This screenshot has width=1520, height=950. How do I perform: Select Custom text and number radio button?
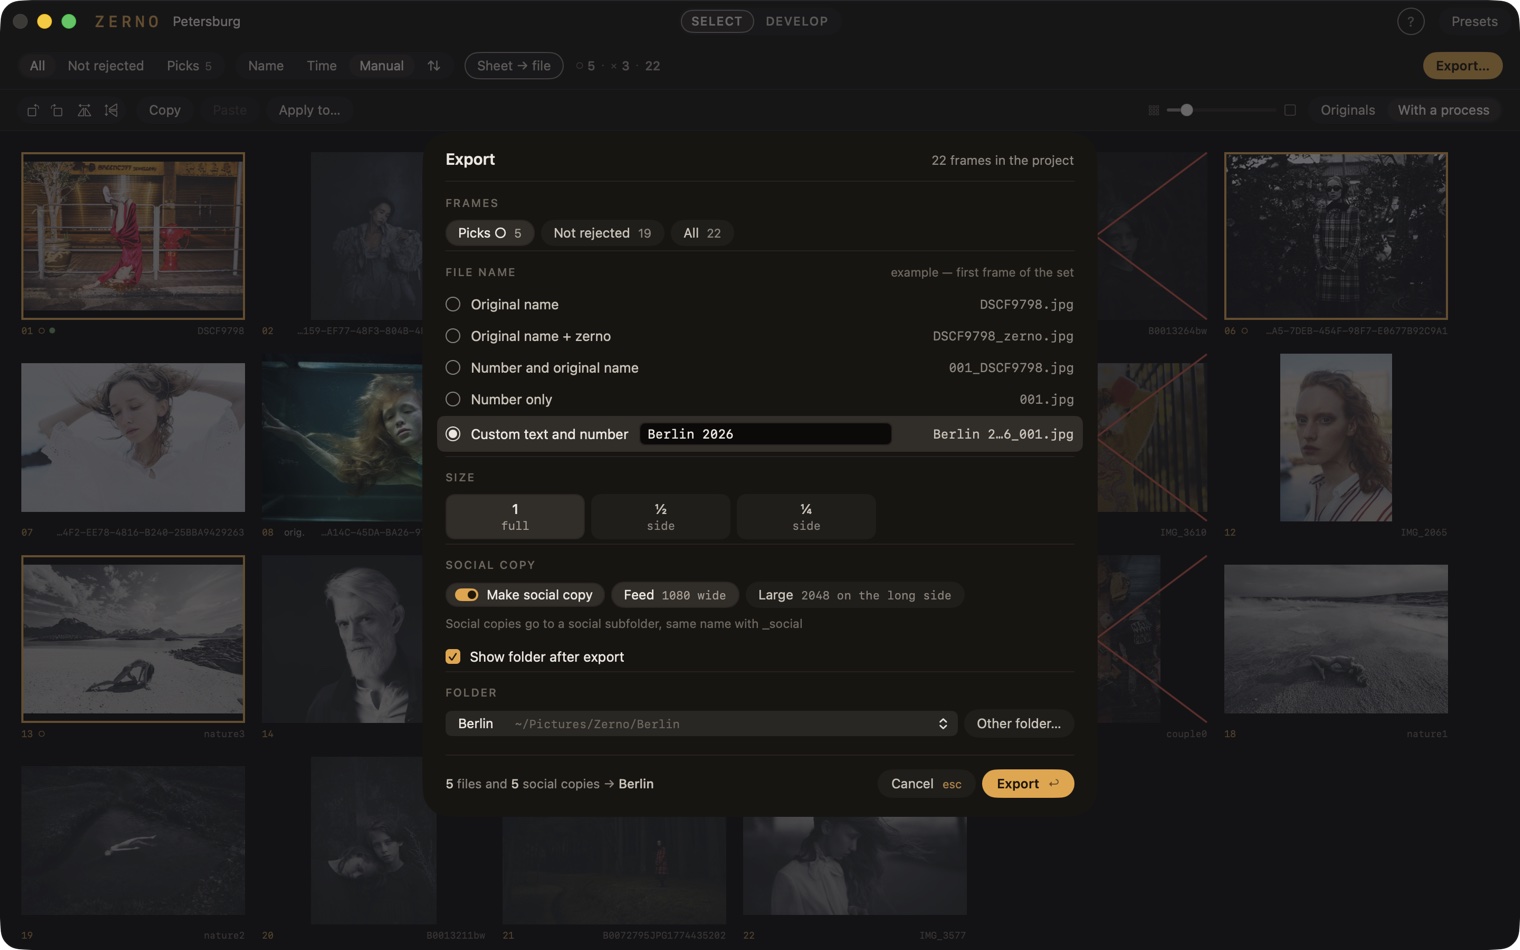[453, 434]
